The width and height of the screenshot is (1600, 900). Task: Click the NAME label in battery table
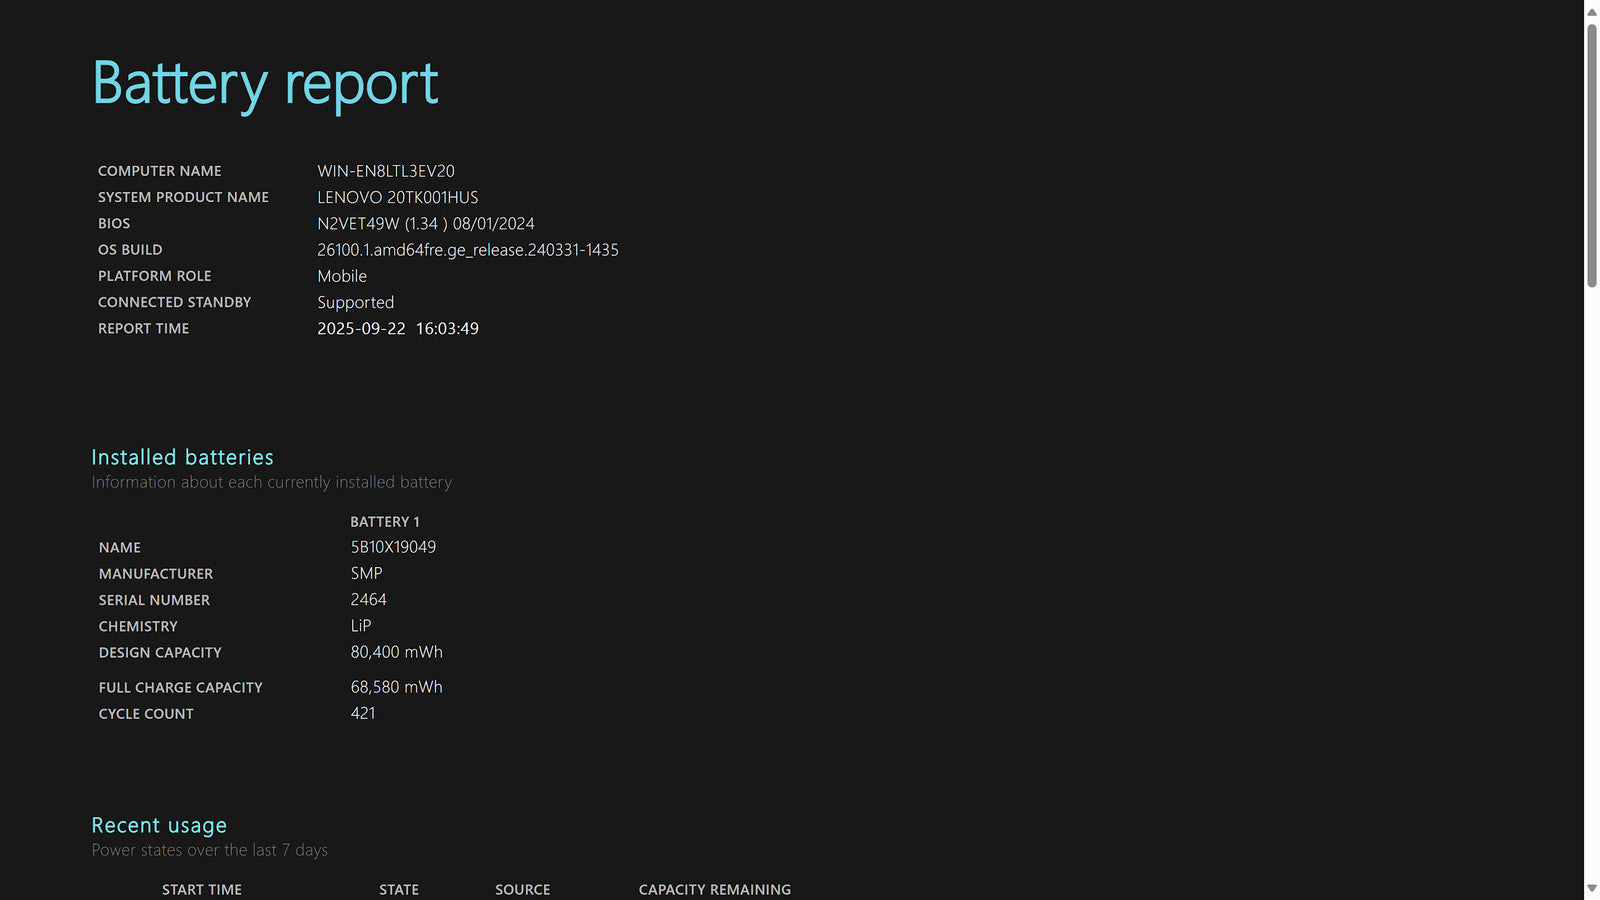[120, 548]
